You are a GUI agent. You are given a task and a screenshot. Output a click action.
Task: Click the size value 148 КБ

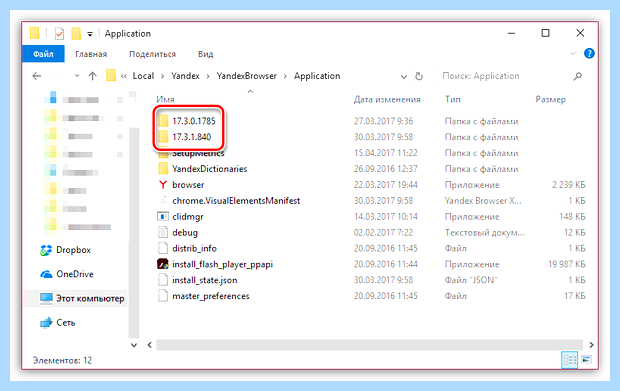click(572, 217)
